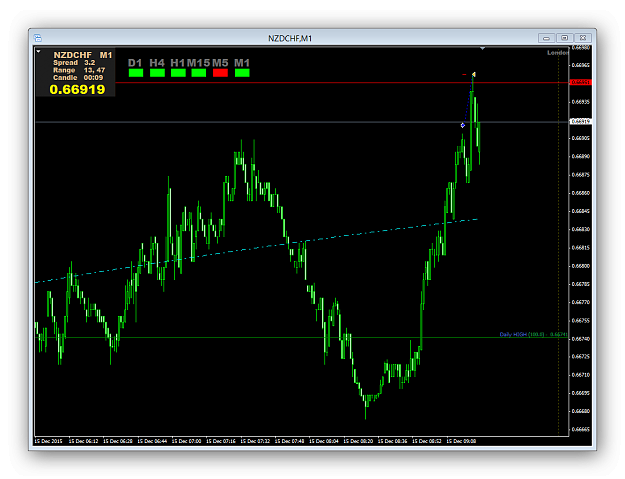Image resolution: width=625 pixels, height=479 pixels.
Task: Click the orange trade close arrow marker
Action: pos(474,74)
